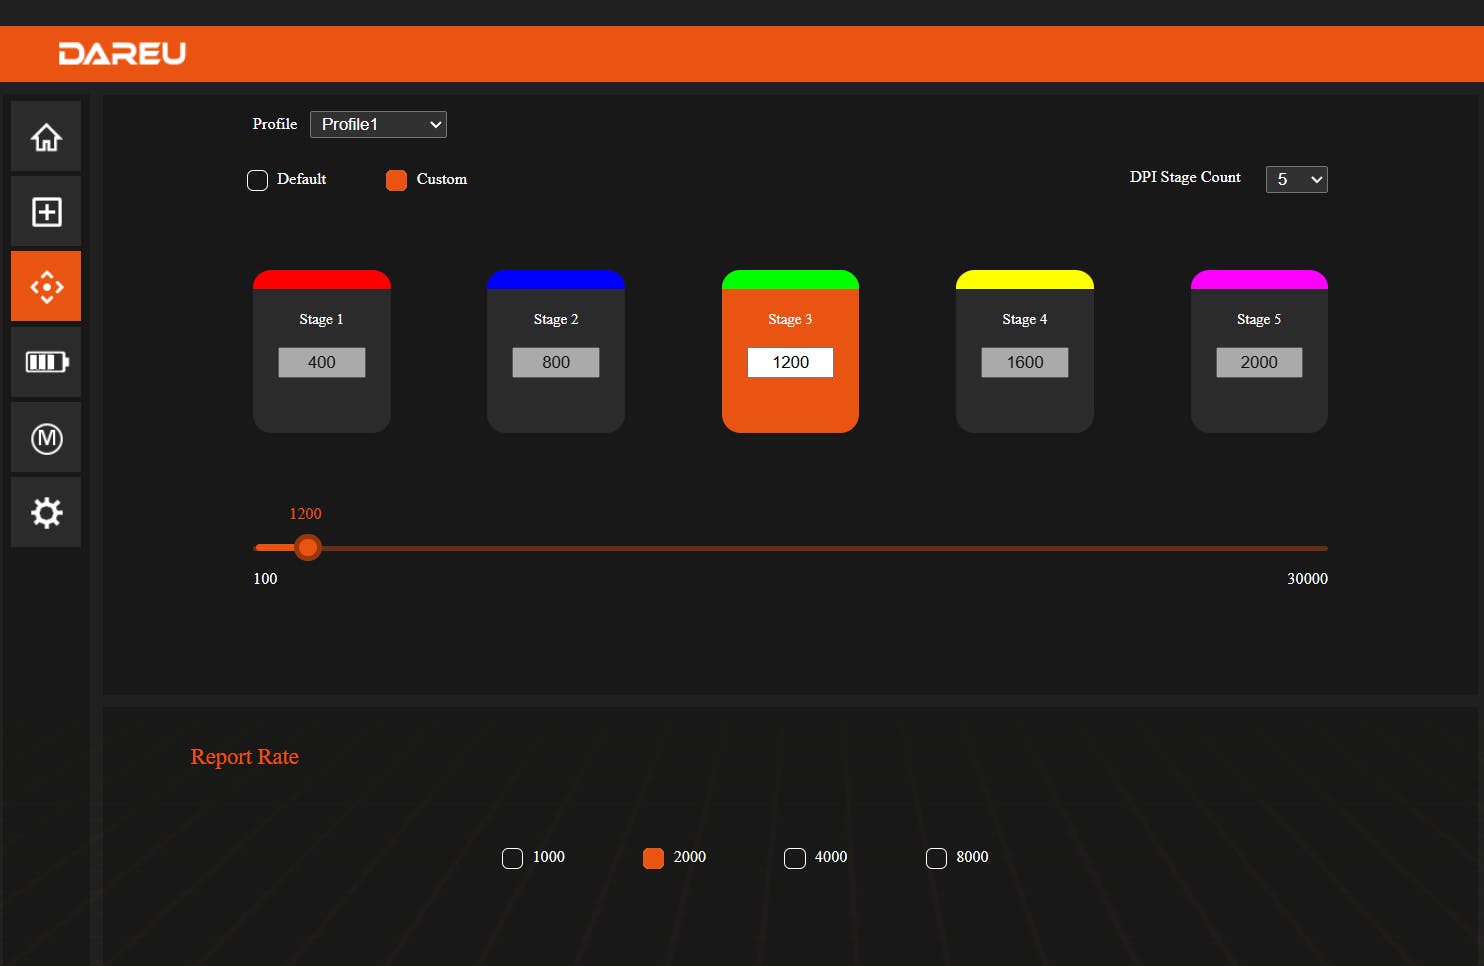The width and height of the screenshot is (1484, 966).
Task: Open the DPI Stage Count dropdown
Action: tap(1296, 179)
